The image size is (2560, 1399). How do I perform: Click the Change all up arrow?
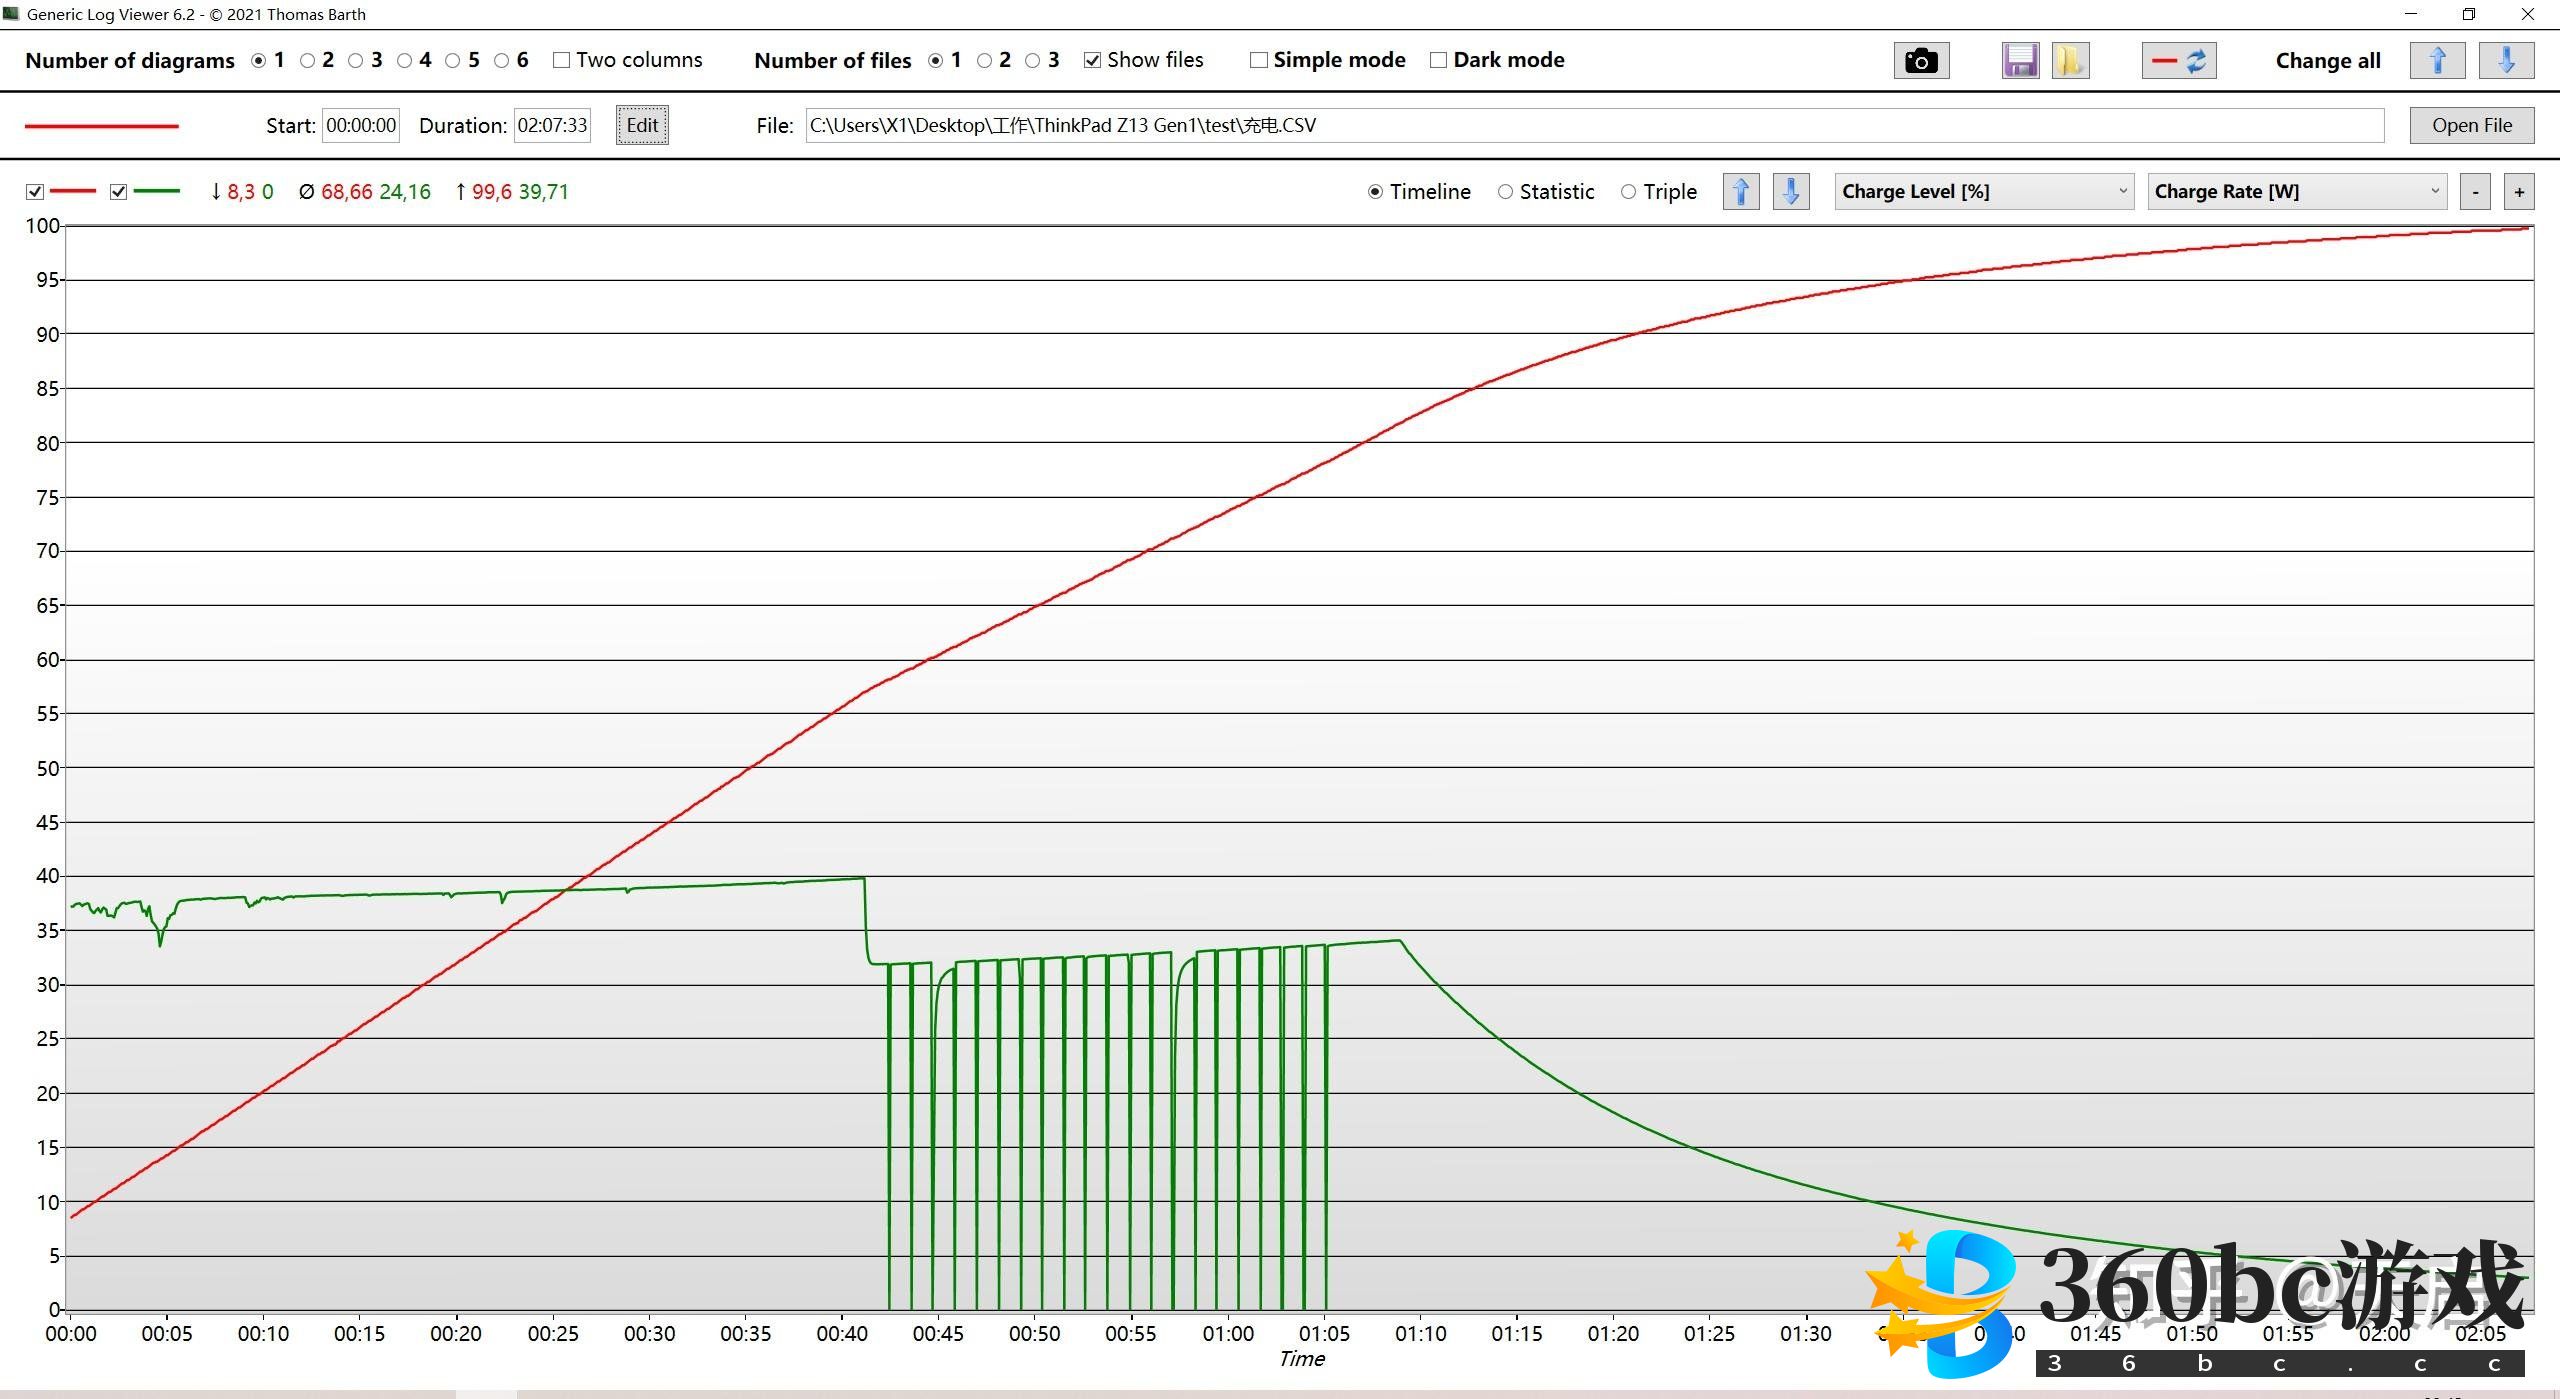click(2437, 61)
